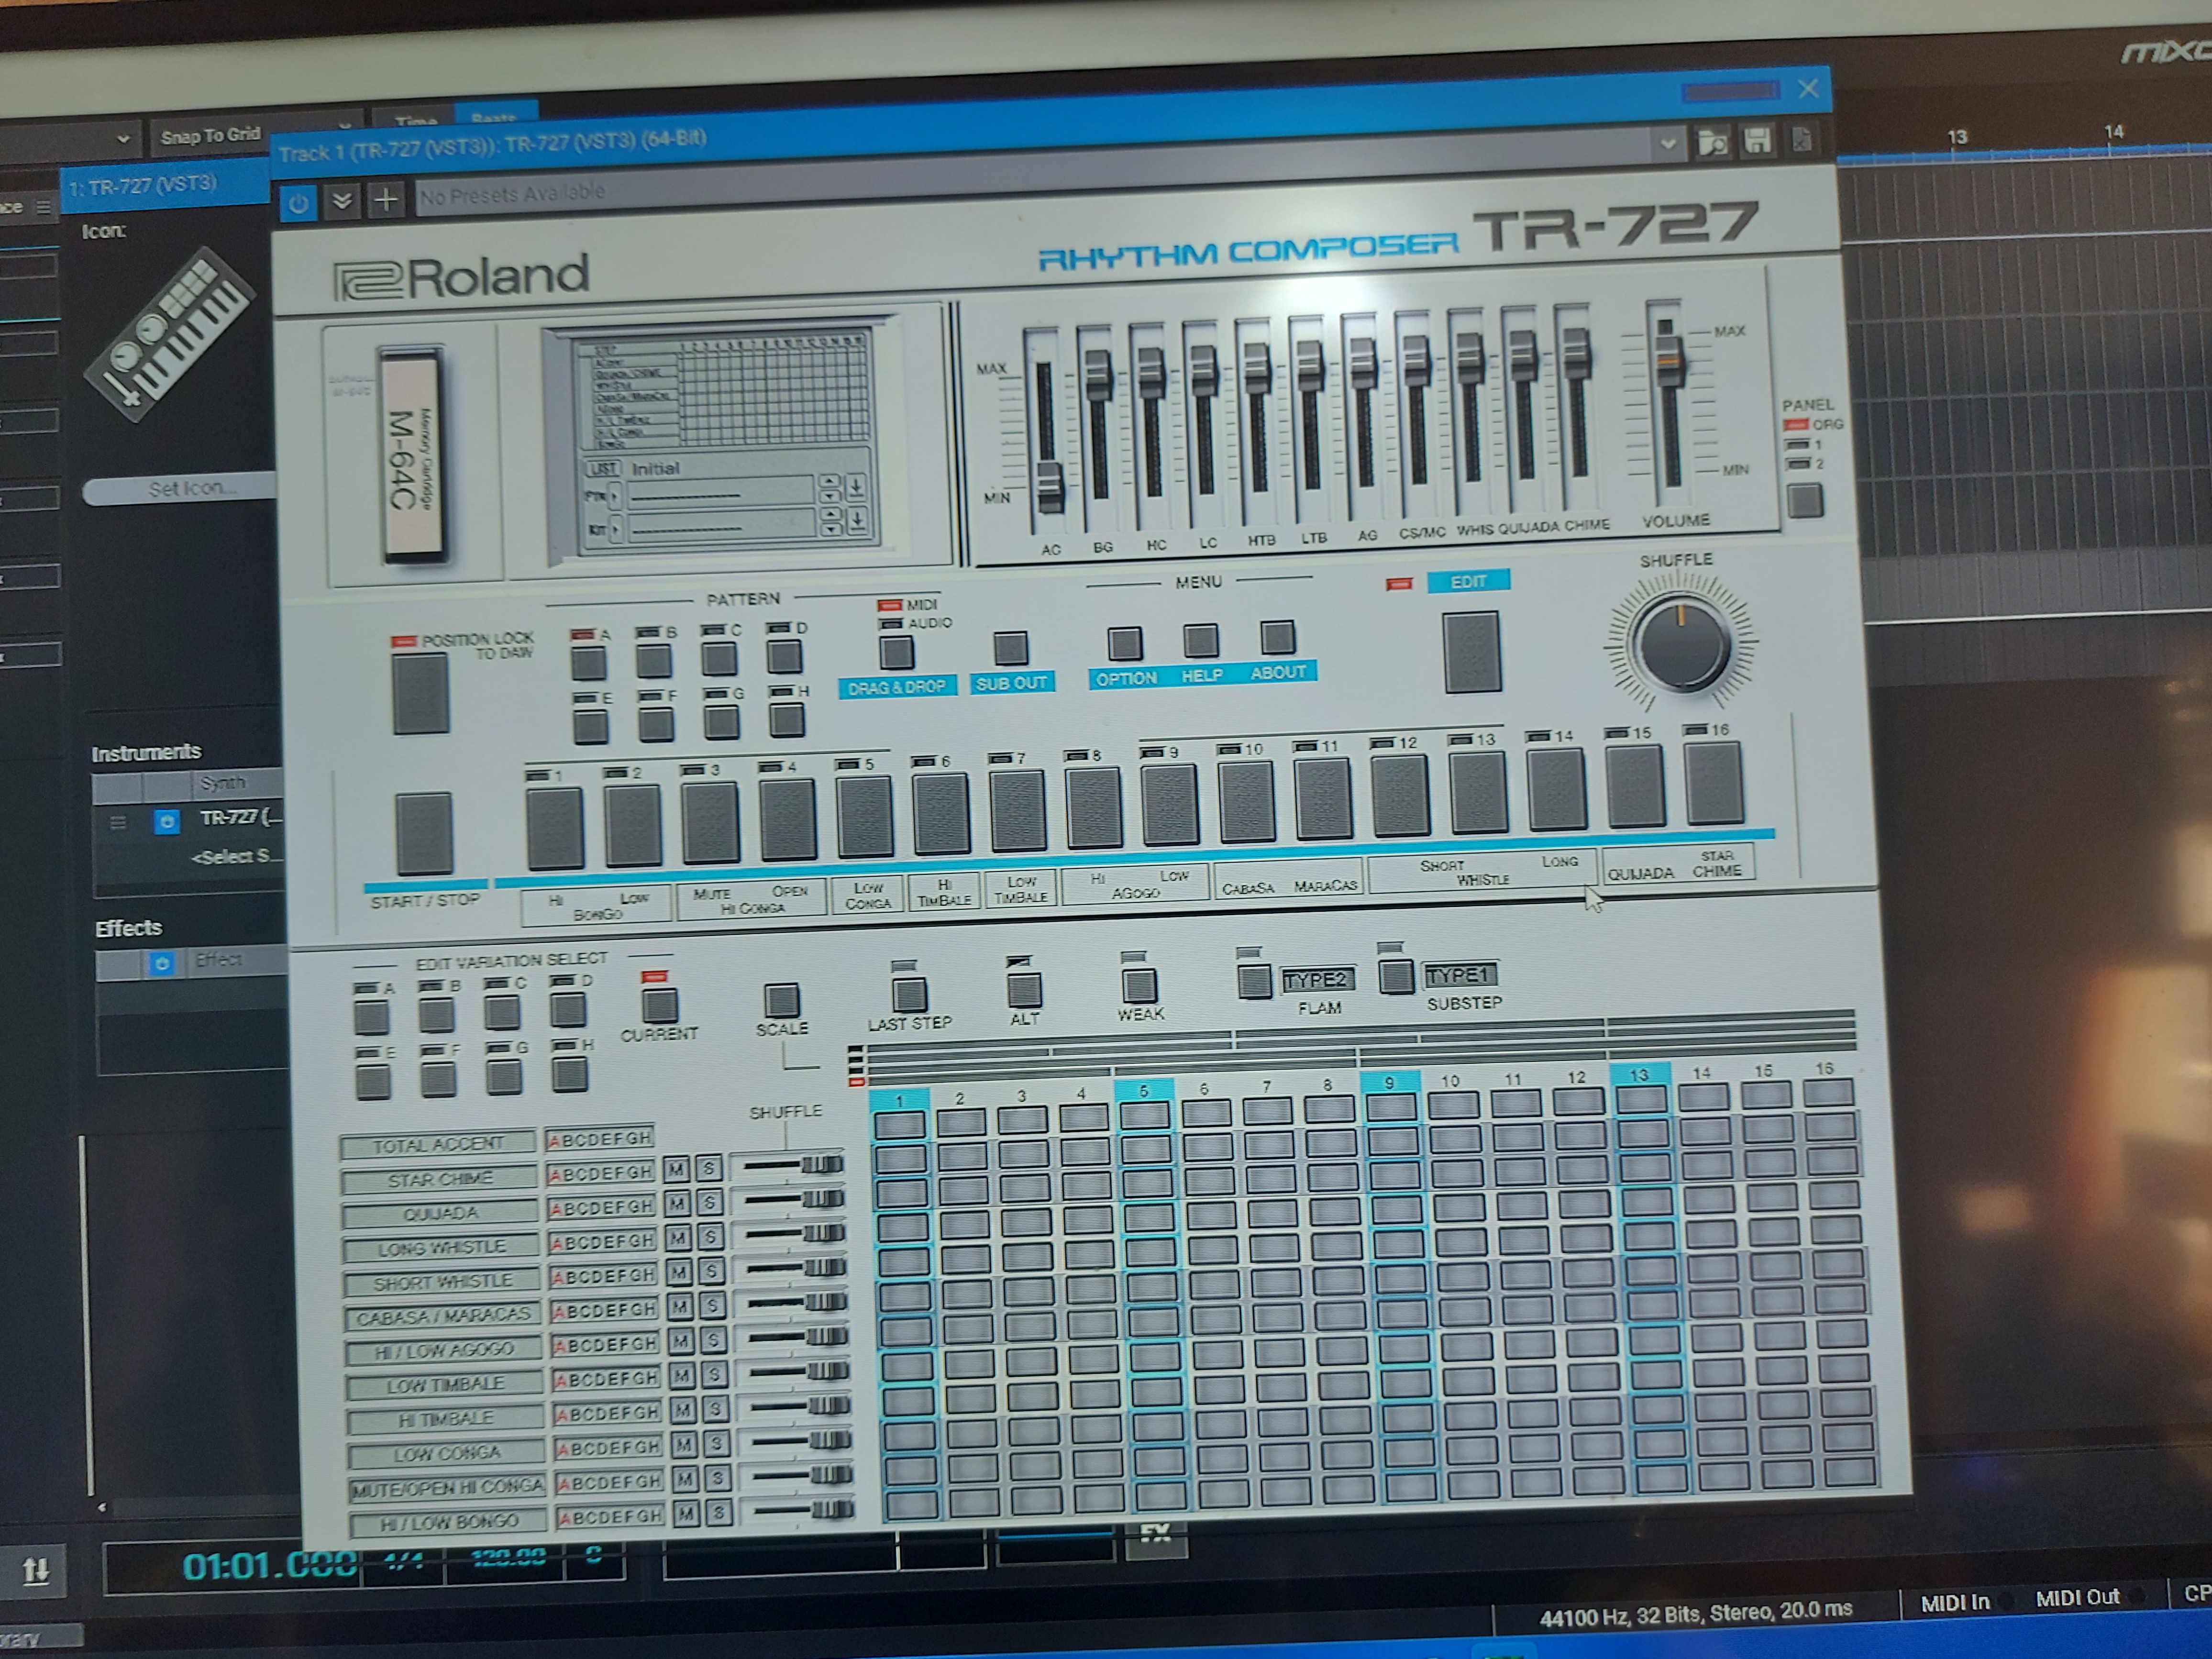Toggle the POSITION LOCK TO DAW button
This screenshot has width=2212, height=1659.
point(420,694)
